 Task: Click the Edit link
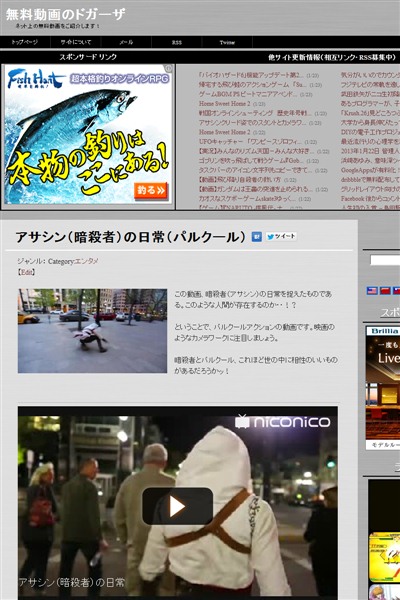[26, 272]
